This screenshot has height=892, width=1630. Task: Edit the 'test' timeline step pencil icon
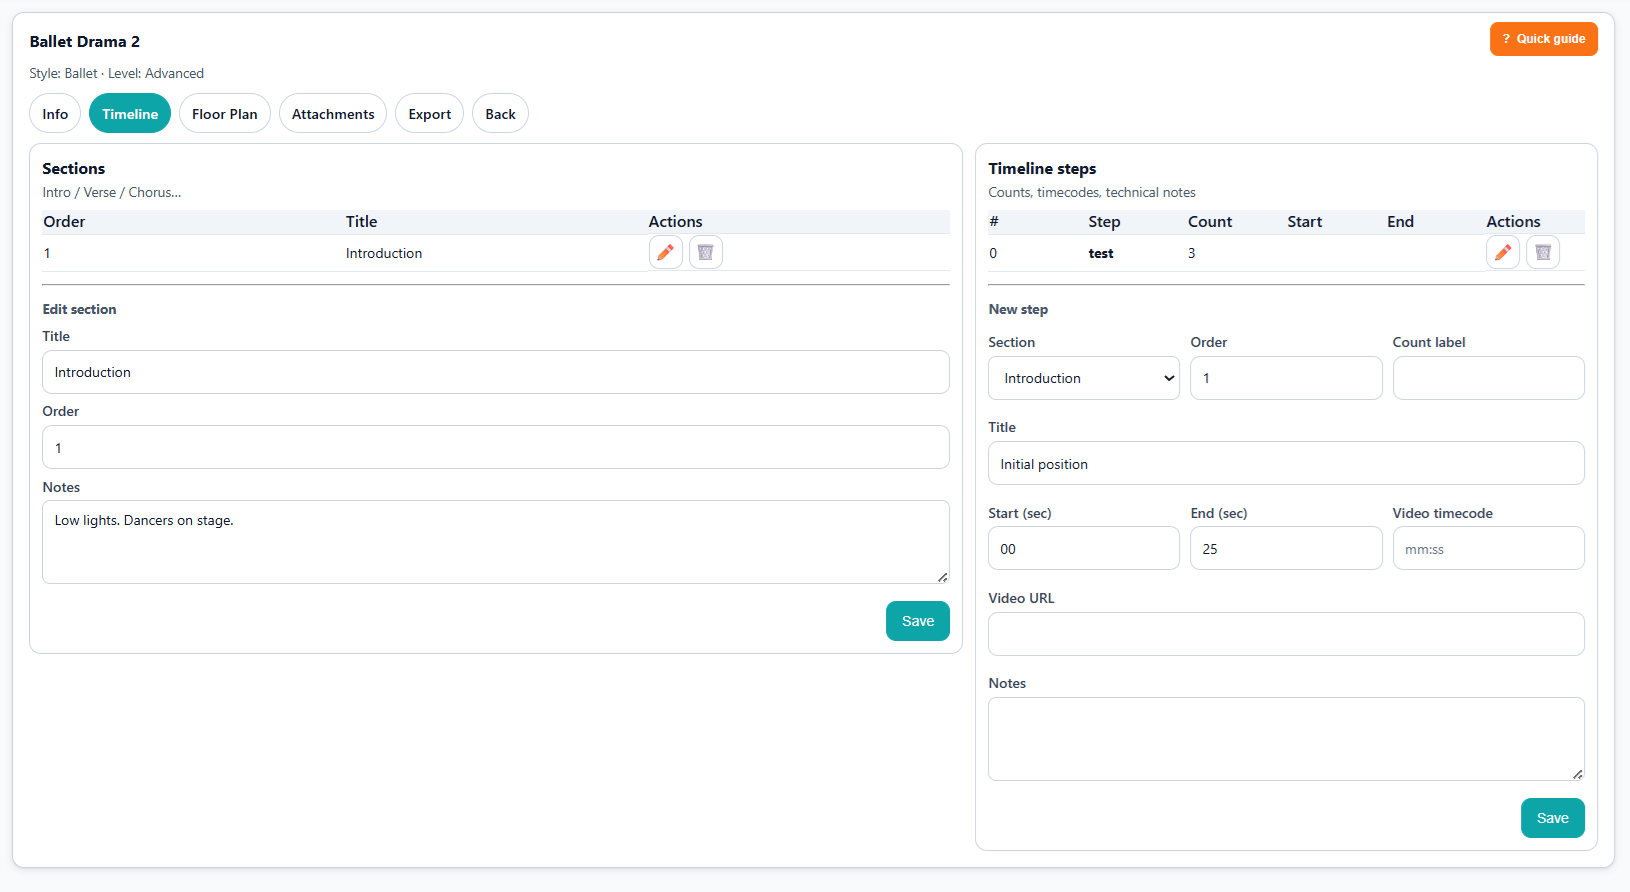click(x=1502, y=253)
